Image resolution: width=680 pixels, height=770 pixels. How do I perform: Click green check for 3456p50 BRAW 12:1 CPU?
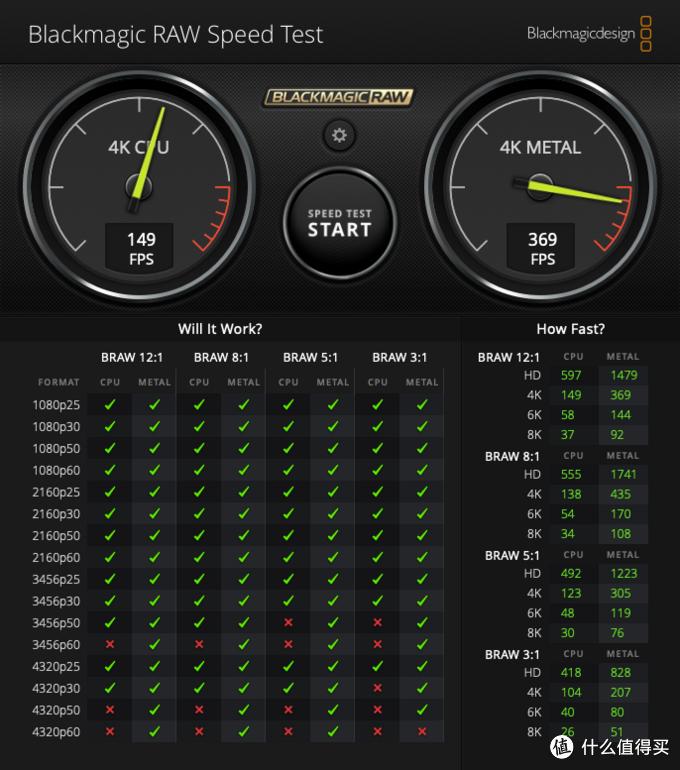click(110, 622)
